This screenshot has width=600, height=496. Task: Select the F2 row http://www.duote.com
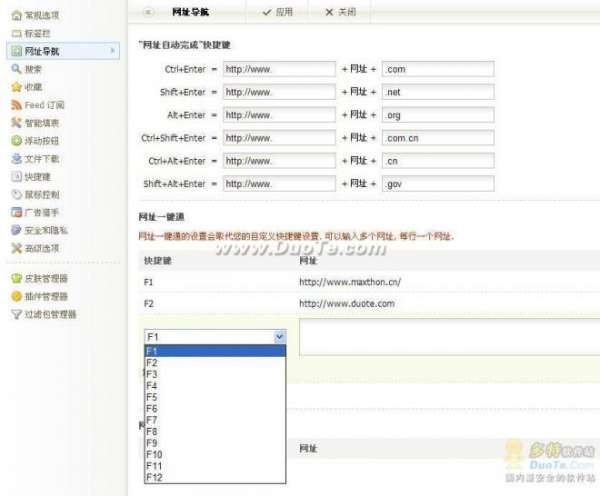(369, 303)
